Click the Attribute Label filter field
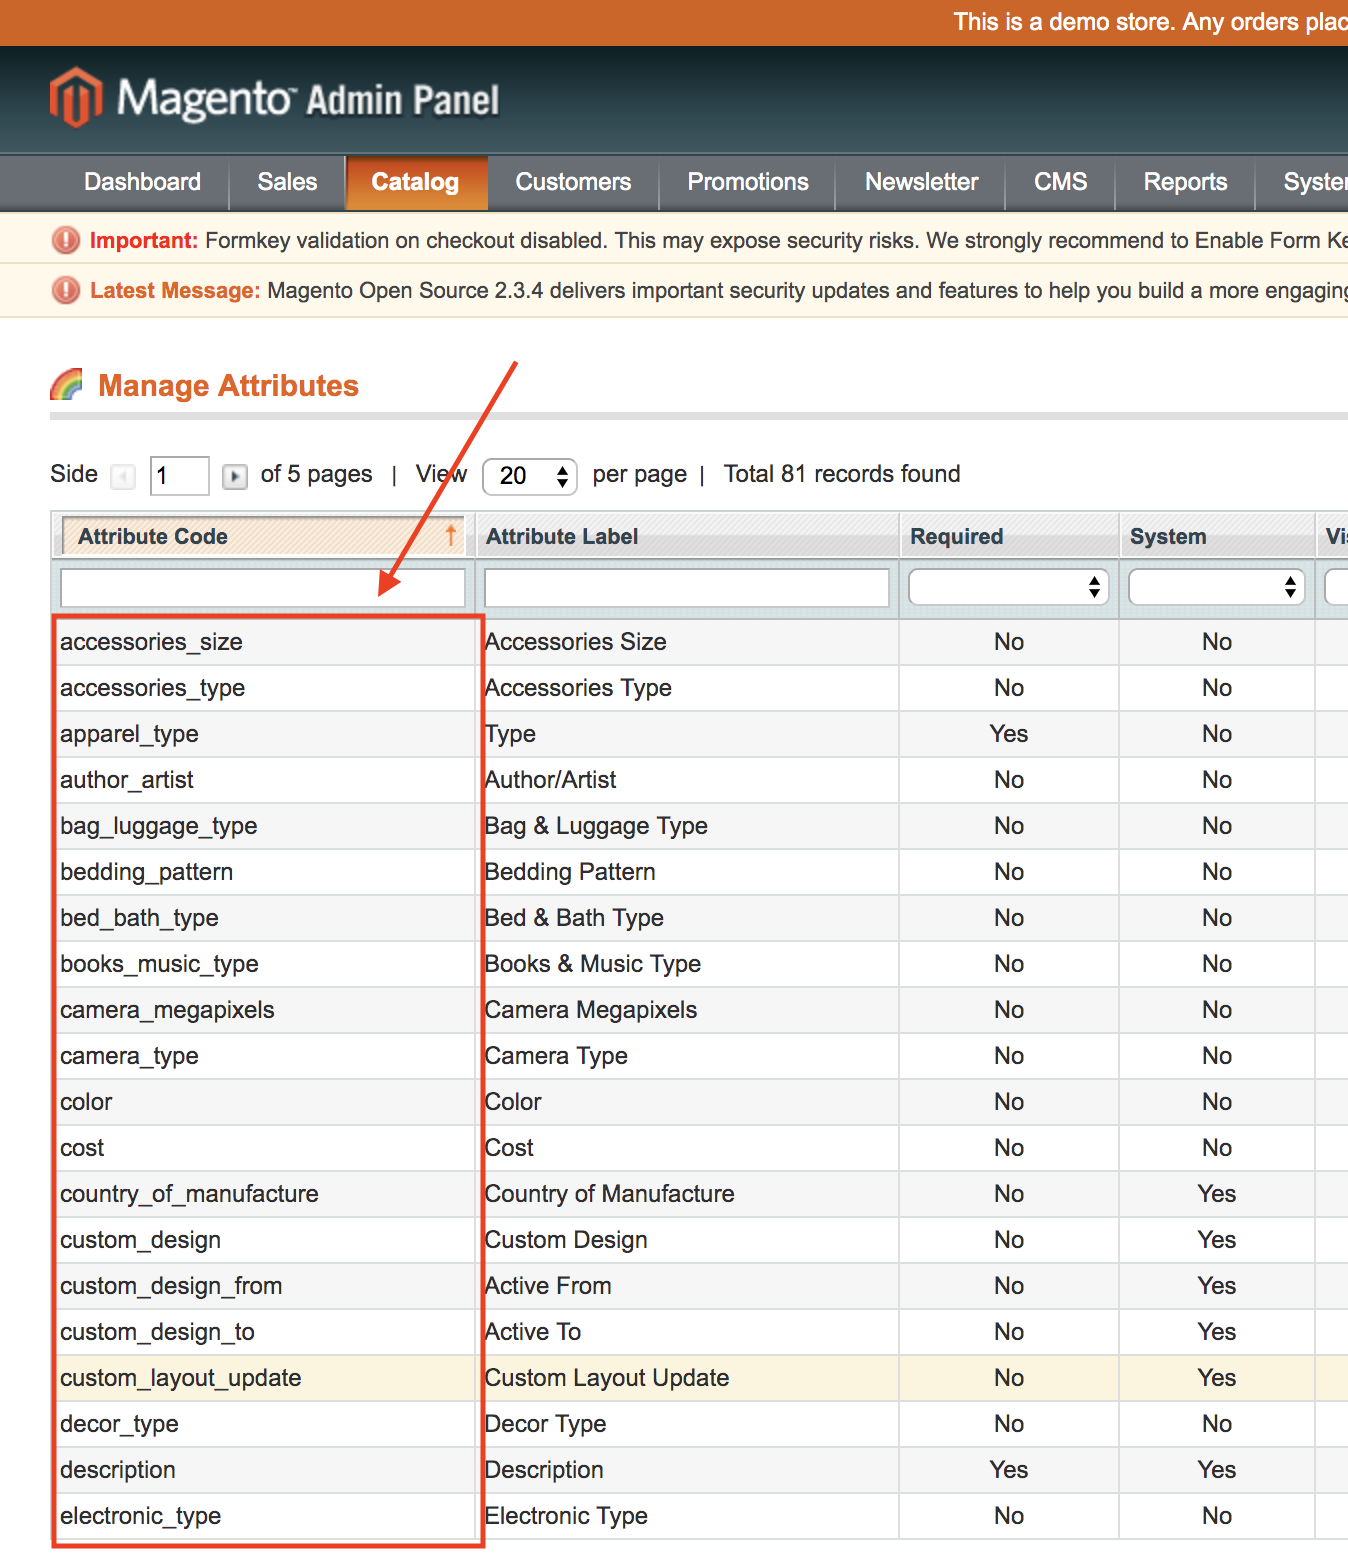This screenshot has height=1558, width=1348. point(686,588)
